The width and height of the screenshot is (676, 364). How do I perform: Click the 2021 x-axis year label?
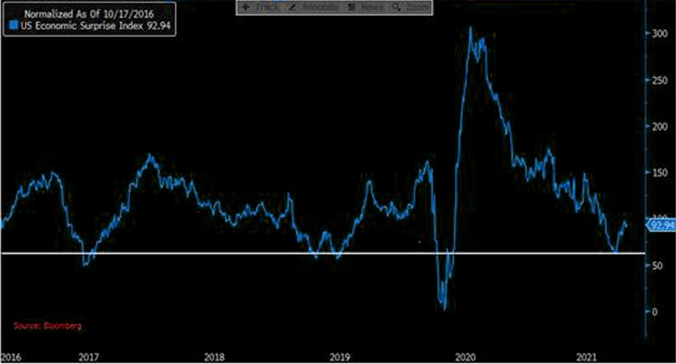point(586,357)
